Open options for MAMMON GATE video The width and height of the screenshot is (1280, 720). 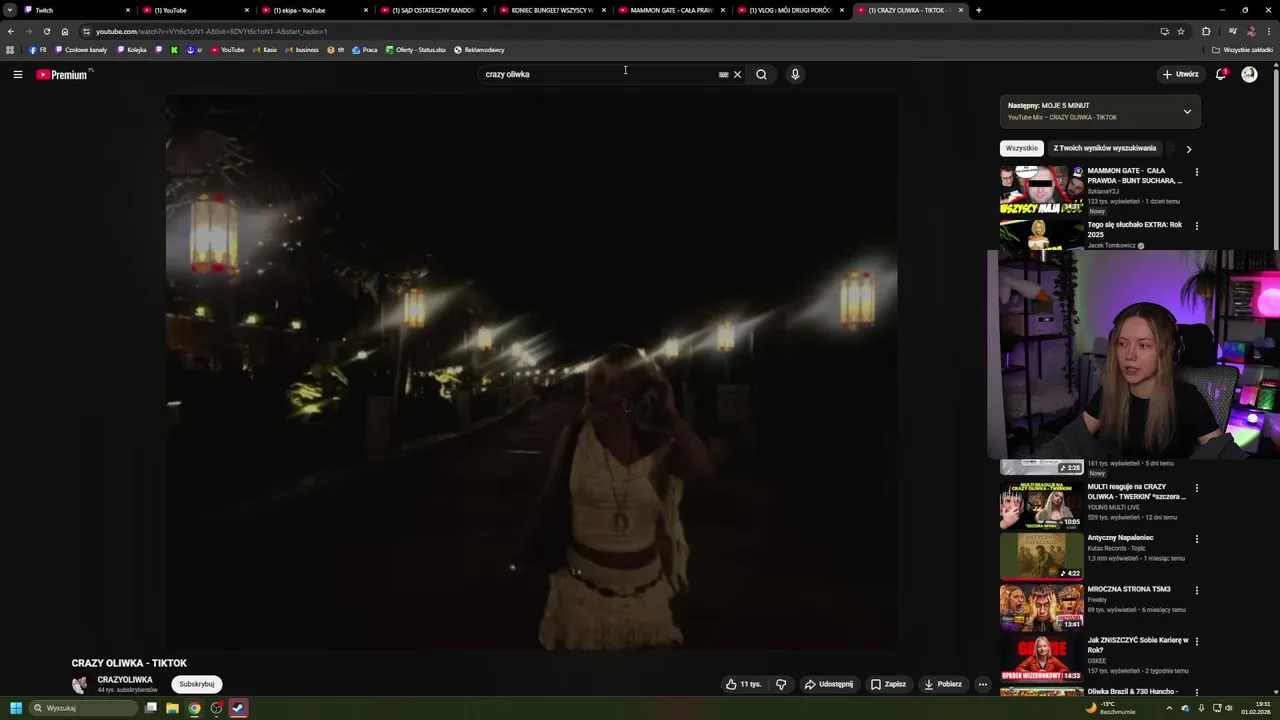[1196, 172]
